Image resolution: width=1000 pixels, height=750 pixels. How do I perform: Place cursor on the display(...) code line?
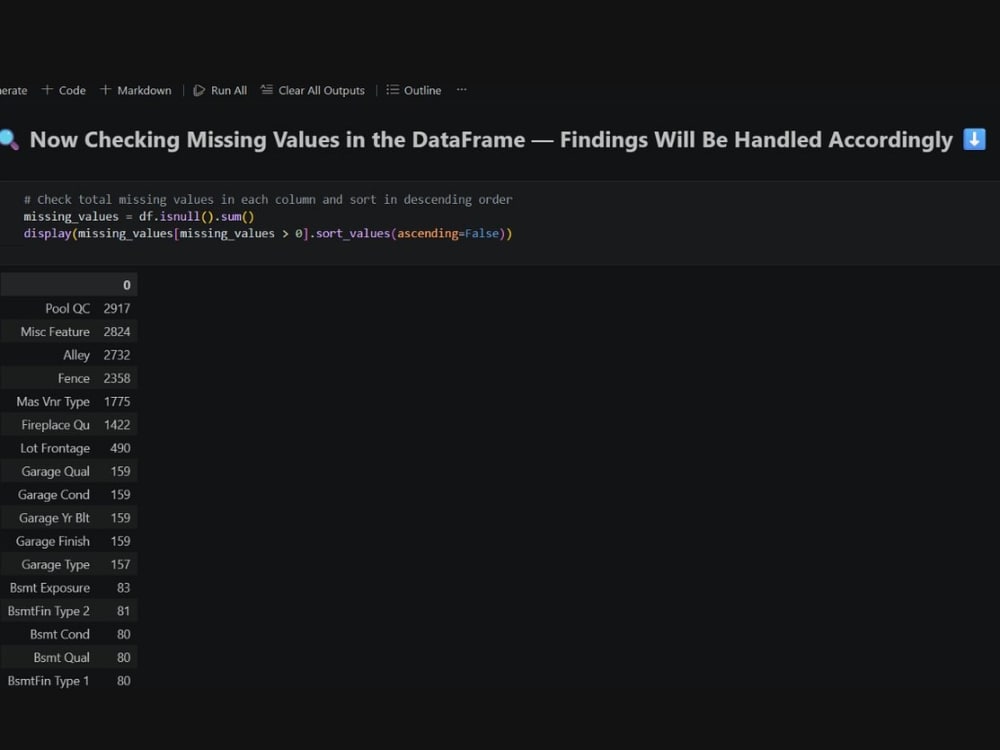pos(268,233)
